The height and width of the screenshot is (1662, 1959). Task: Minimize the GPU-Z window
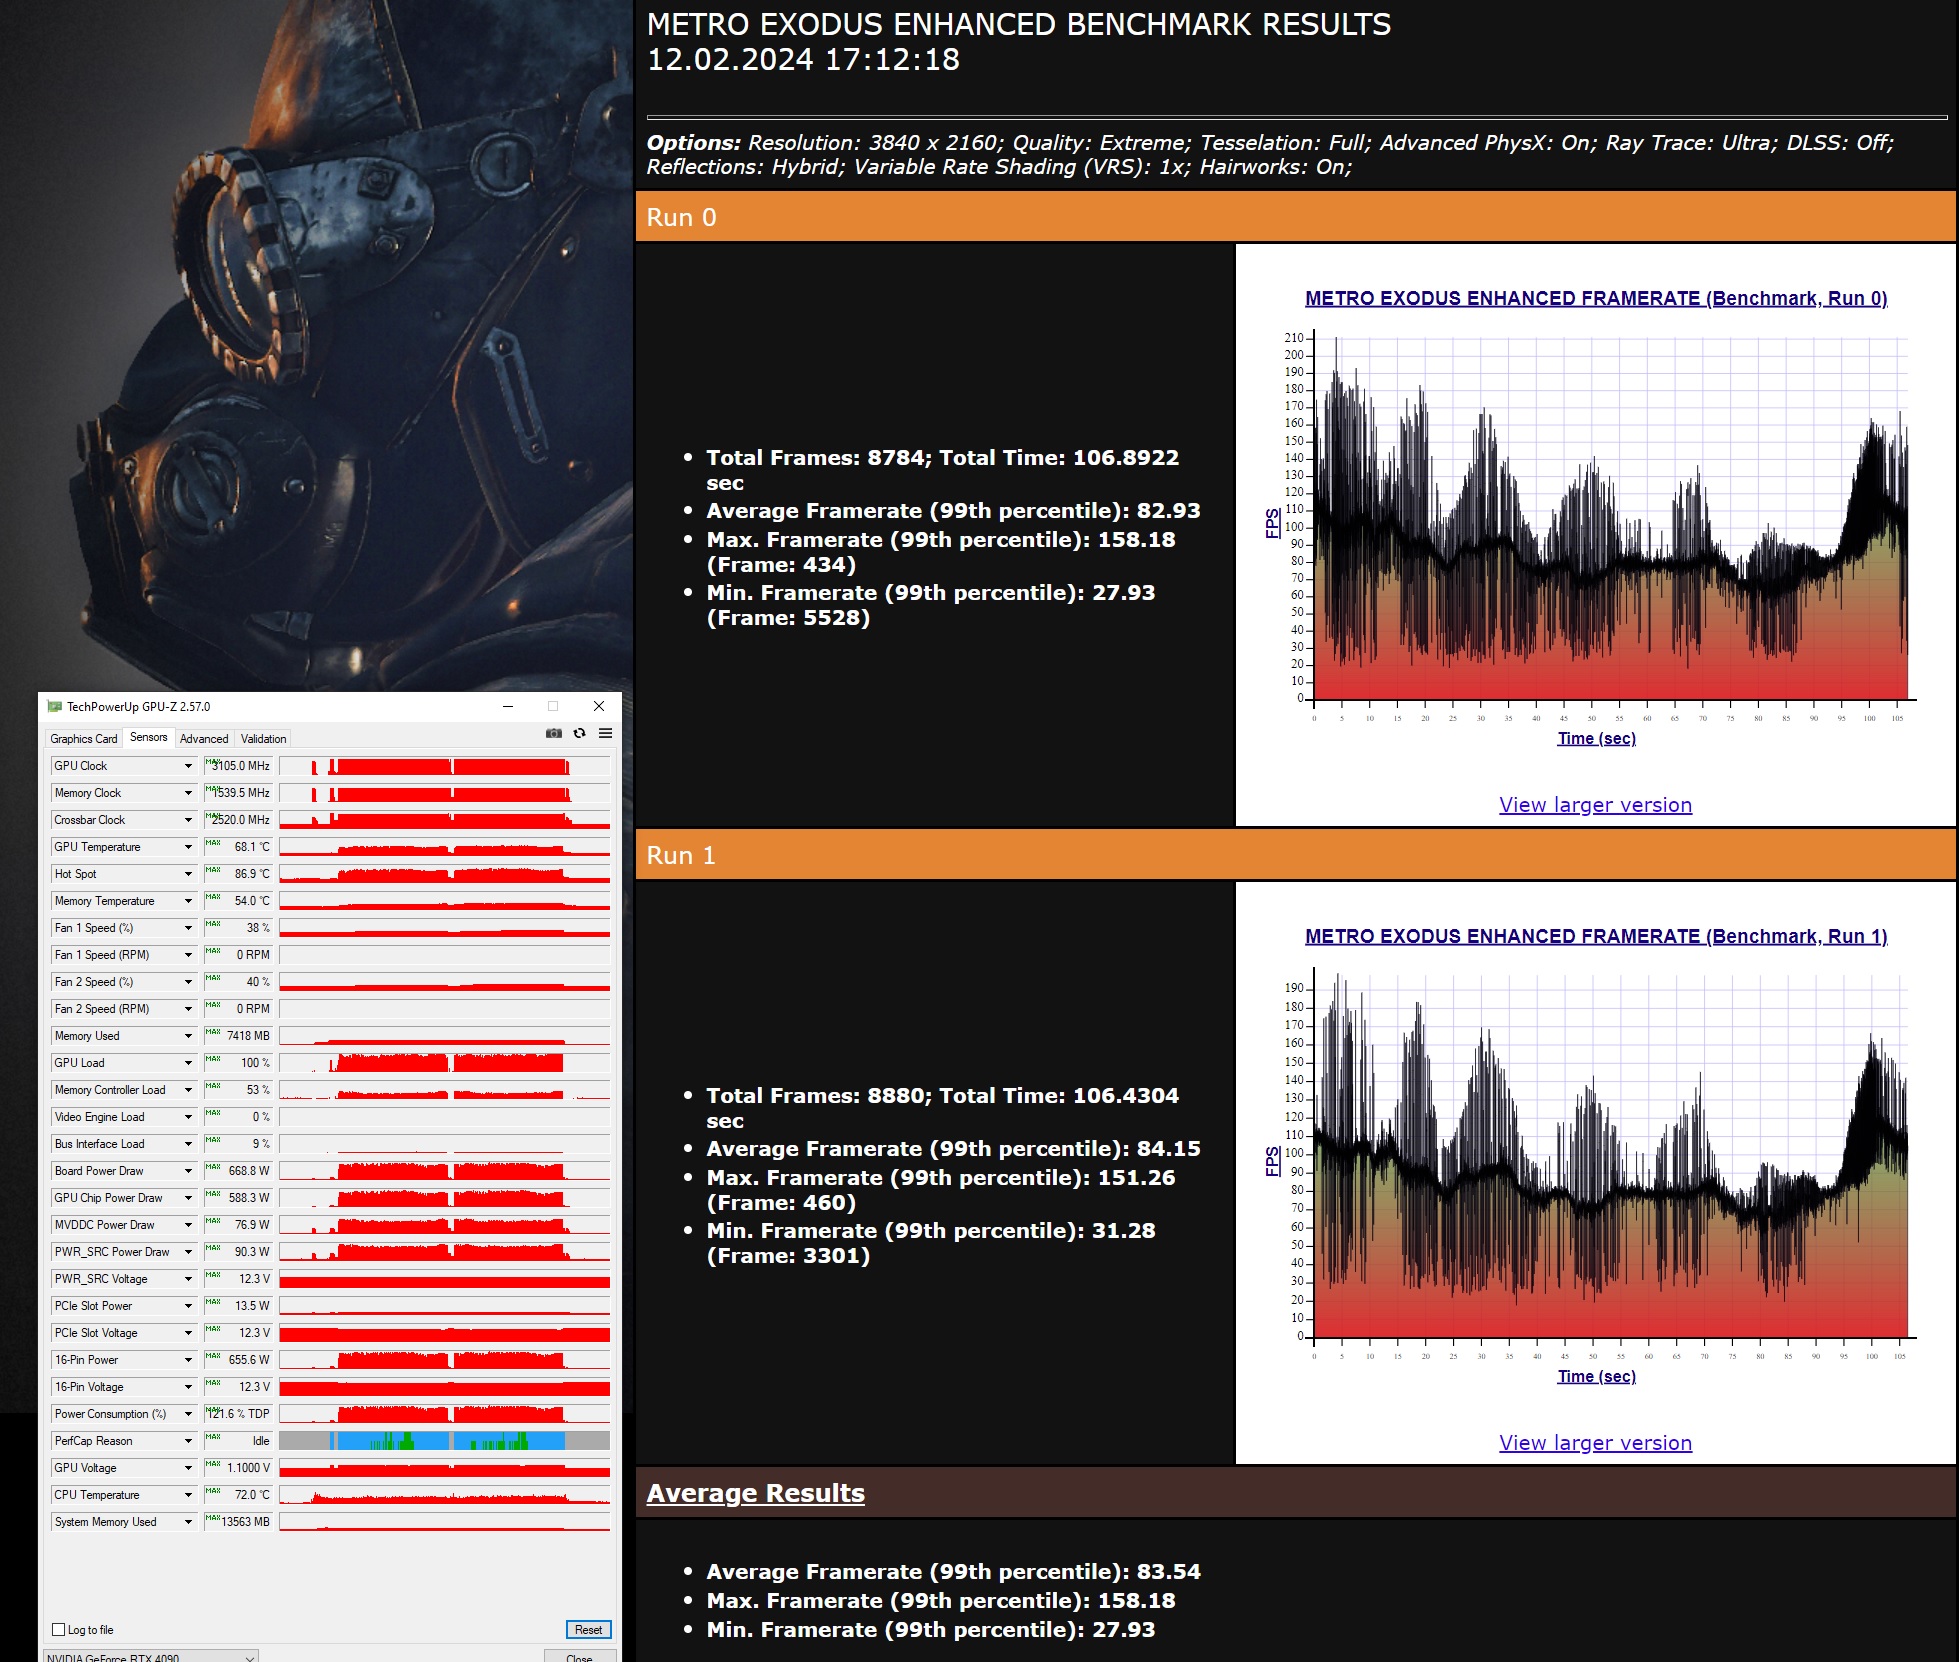click(x=508, y=706)
